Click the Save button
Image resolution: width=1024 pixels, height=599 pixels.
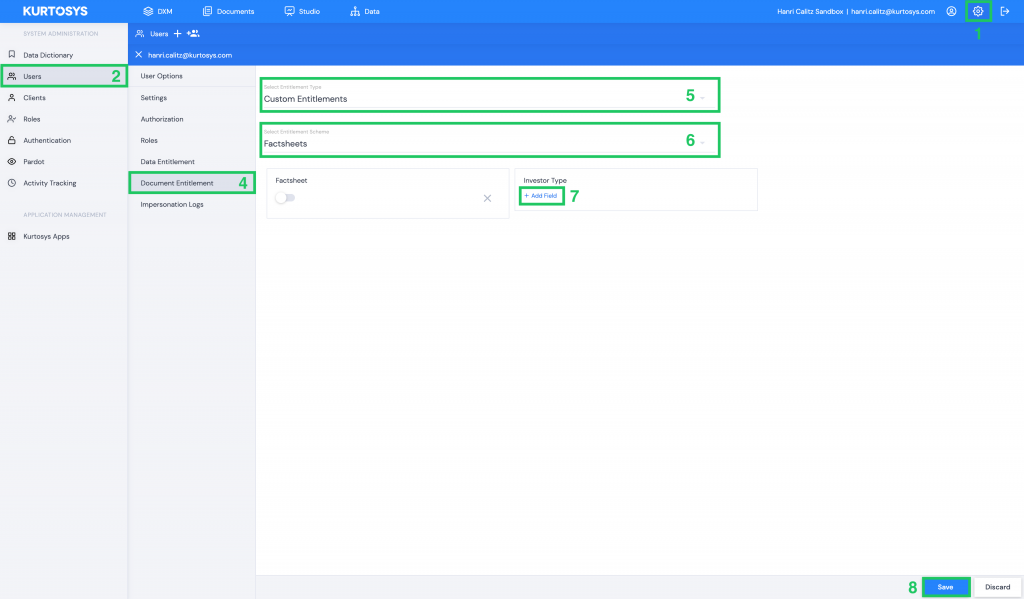pyautogui.click(x=945, y=587)
